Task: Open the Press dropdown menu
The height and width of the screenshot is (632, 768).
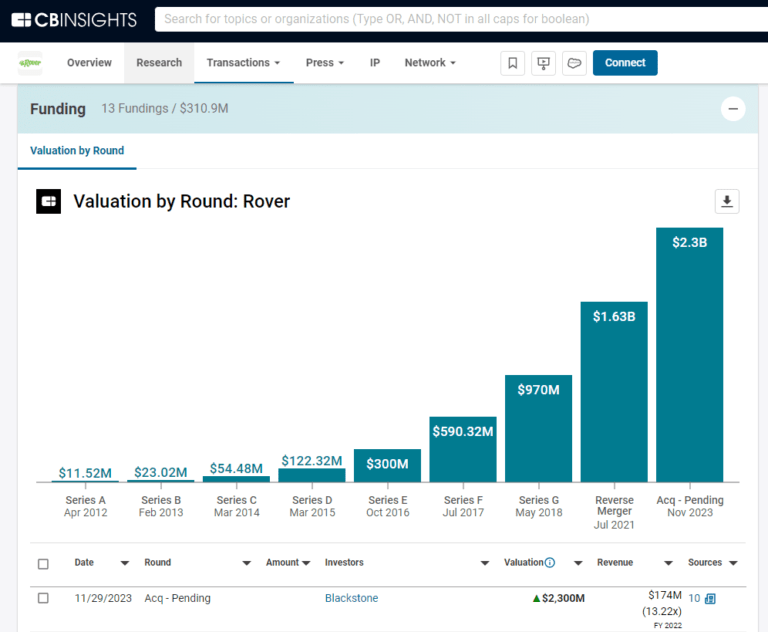Action: [x=324, y=63]
